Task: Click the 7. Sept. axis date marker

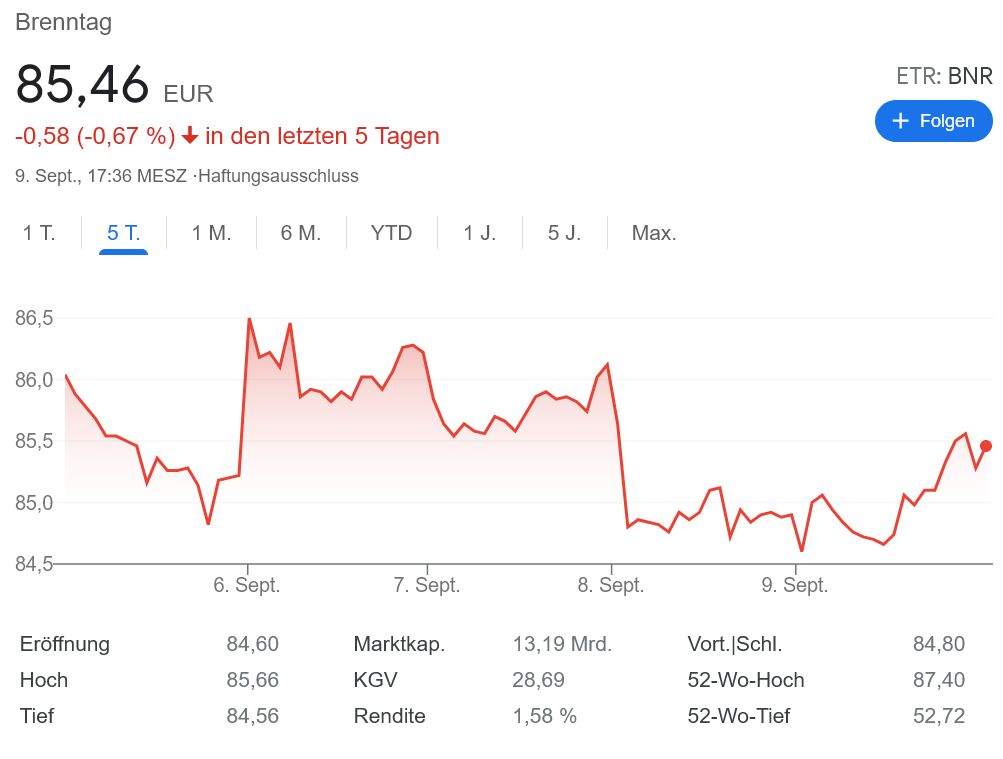Action: coord(427,585)
